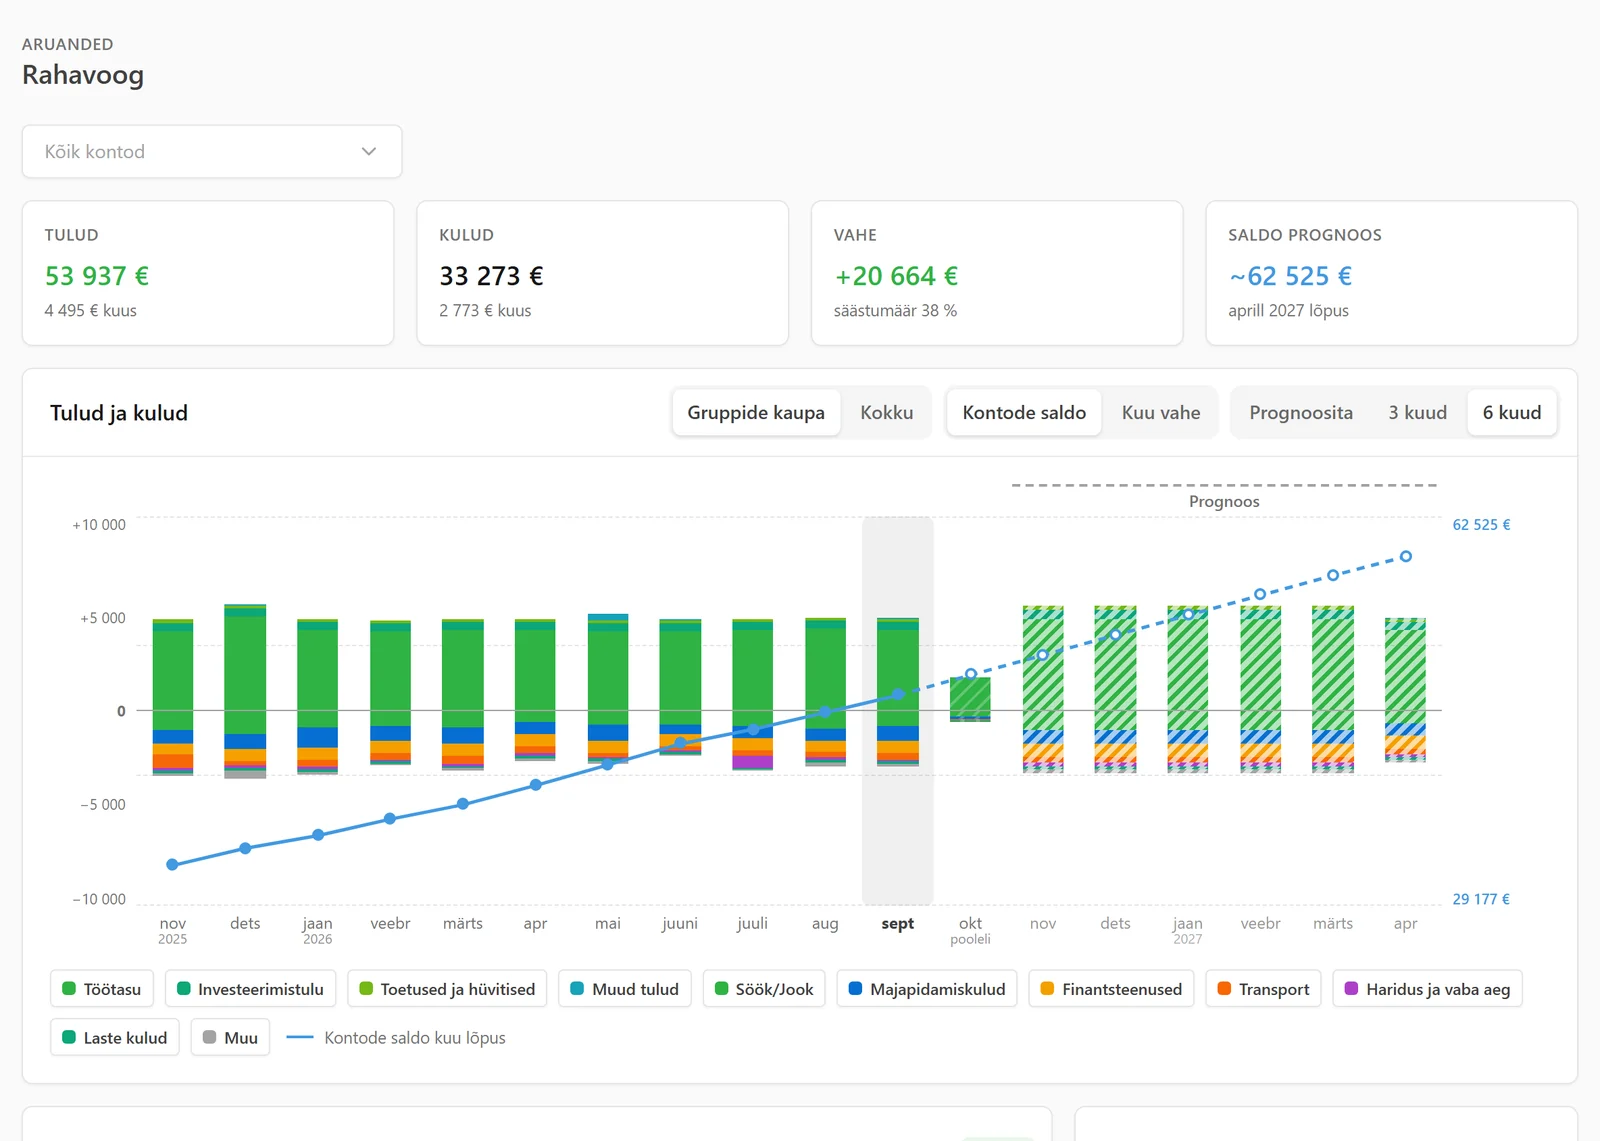This screenshot has width=1600, height=1141.
Task: Set forecast to 6 kuud
Action: pyautogui.click(x=1512, y=413)
